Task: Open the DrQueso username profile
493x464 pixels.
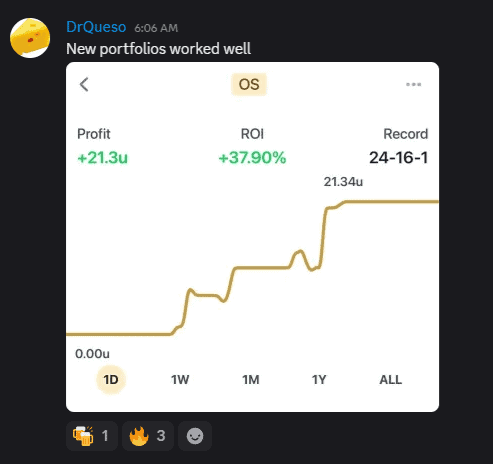Action: point(96,27)
